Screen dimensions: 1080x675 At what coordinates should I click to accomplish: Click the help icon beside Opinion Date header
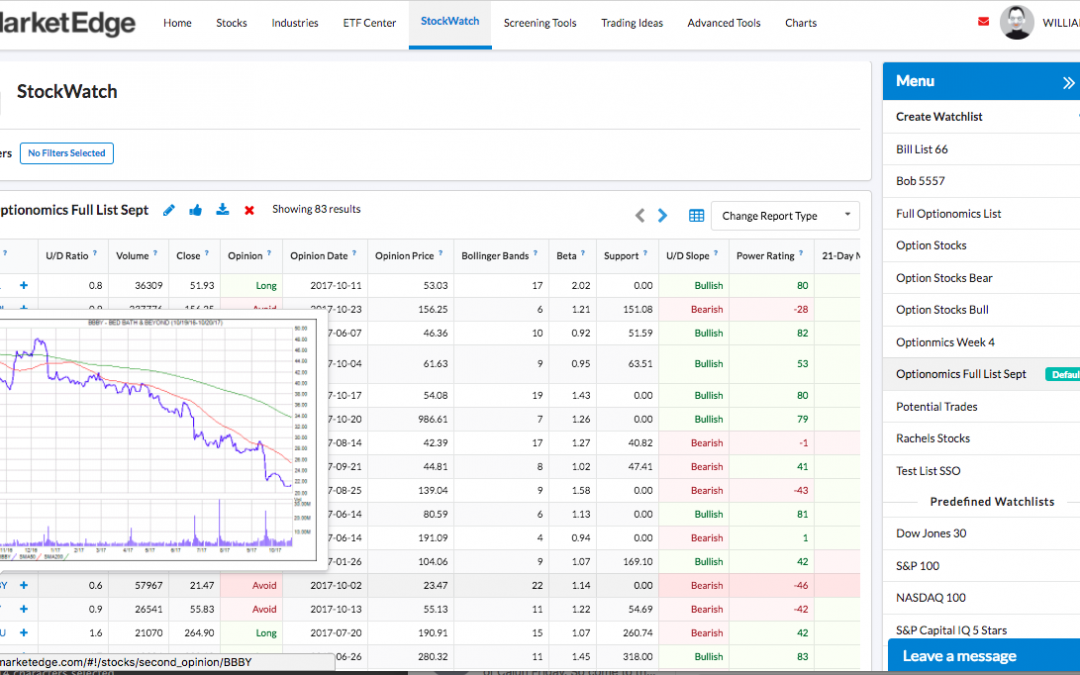tap(354, 253)
